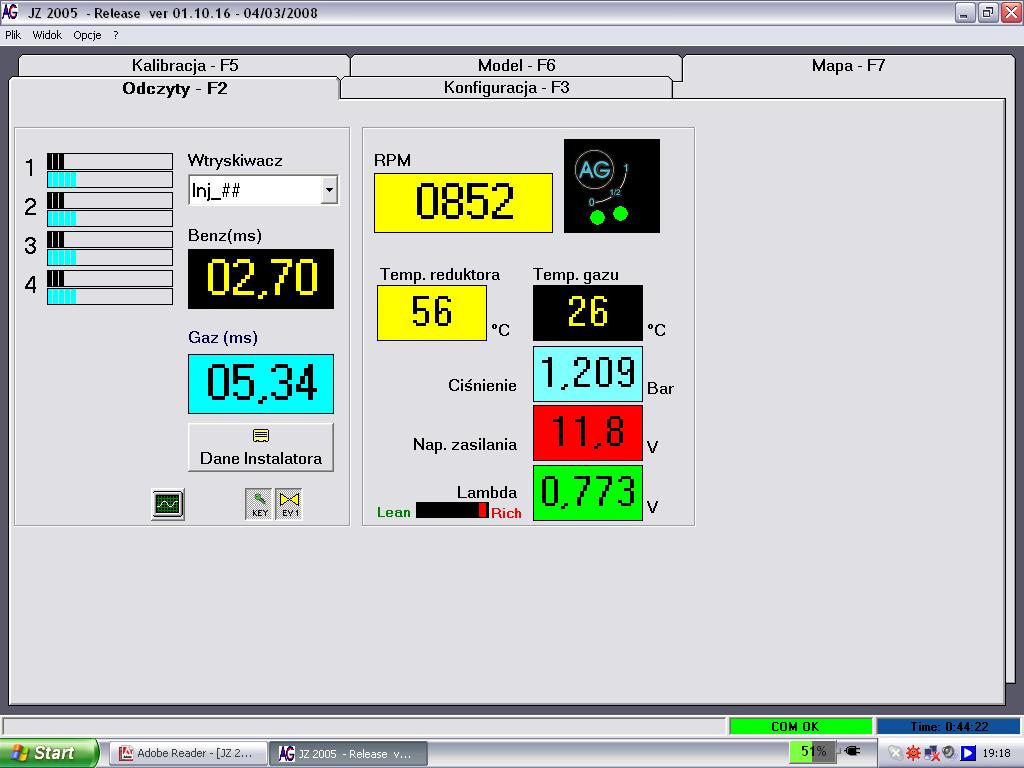Click the grey X bubble tray icon
The width and height of the screenshot is (1024, 768).
tap(895, 753)
